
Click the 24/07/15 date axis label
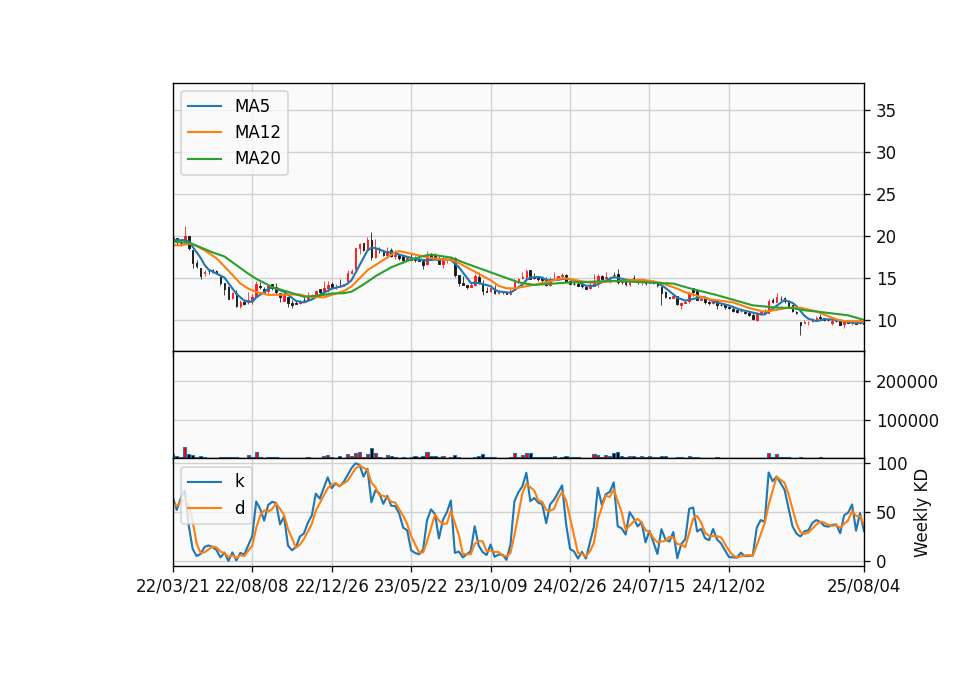(648, 586)
